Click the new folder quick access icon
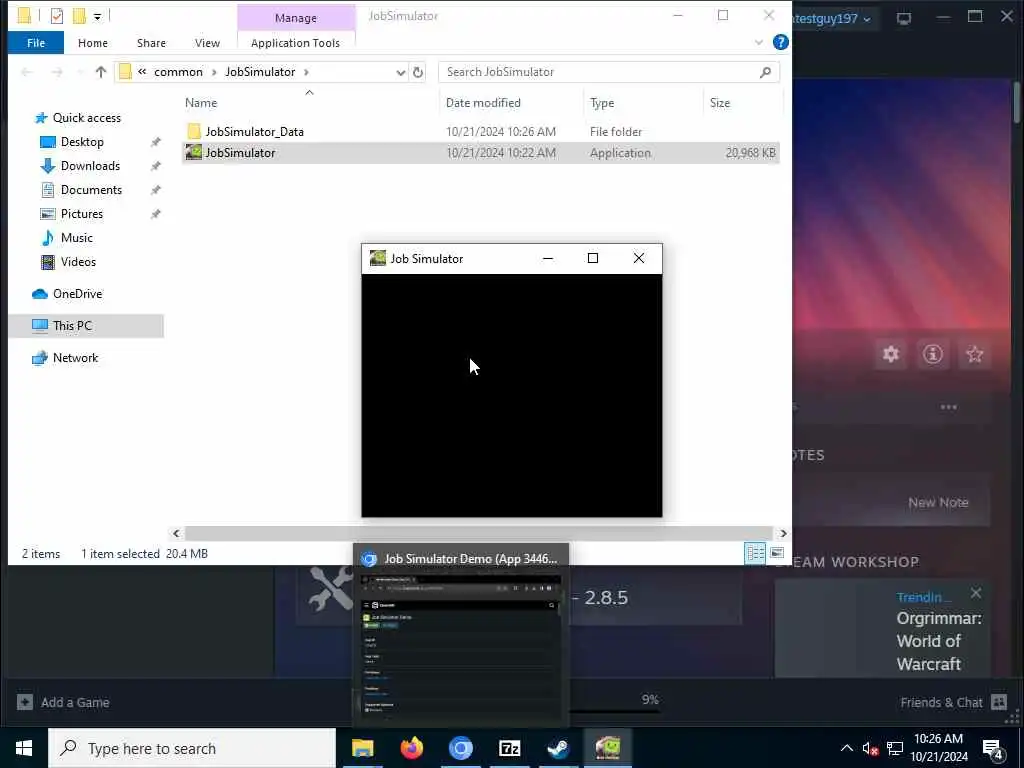The height and width of the screenshot is (768, 1024). tap(79, 16)
